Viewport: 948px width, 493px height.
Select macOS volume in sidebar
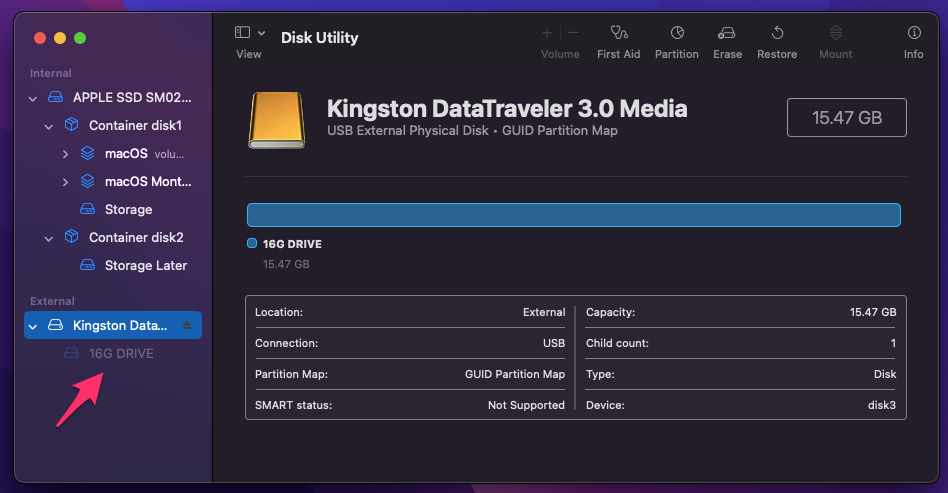tap(126, 154)
